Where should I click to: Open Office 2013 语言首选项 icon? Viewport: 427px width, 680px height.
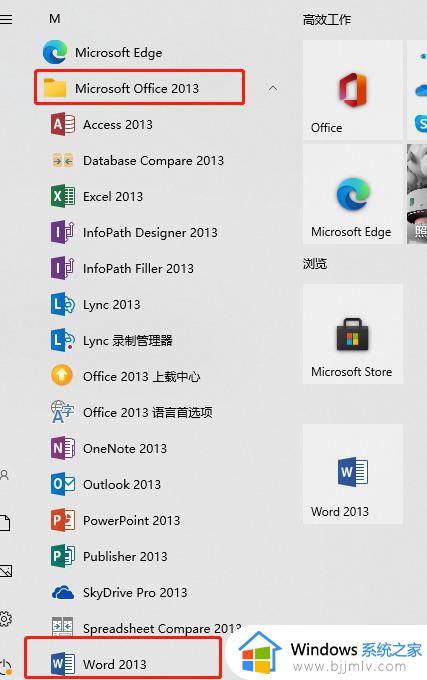(63, 412)
